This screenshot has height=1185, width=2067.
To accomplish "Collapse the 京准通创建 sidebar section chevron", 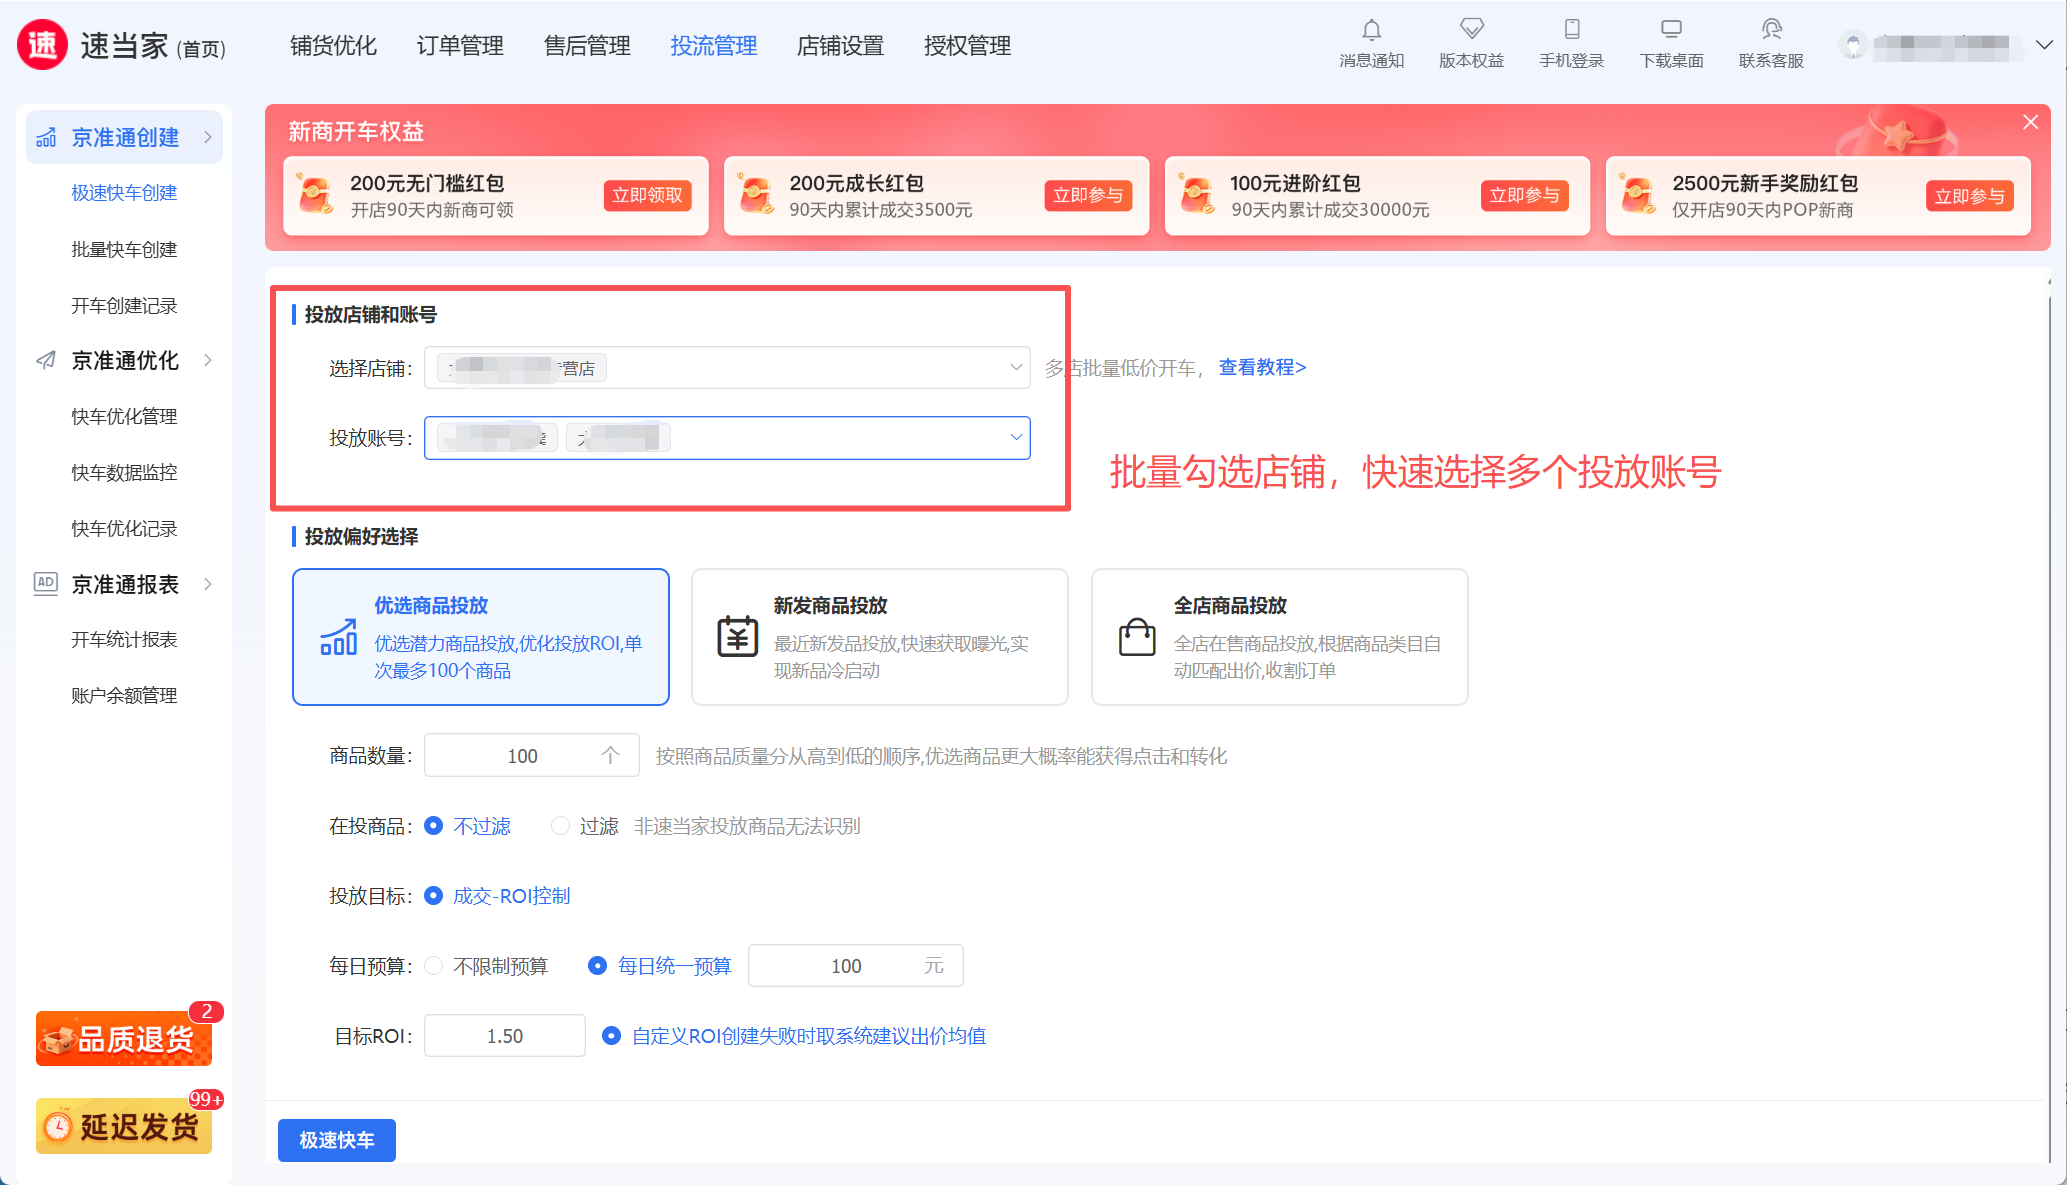I will 208,137.
